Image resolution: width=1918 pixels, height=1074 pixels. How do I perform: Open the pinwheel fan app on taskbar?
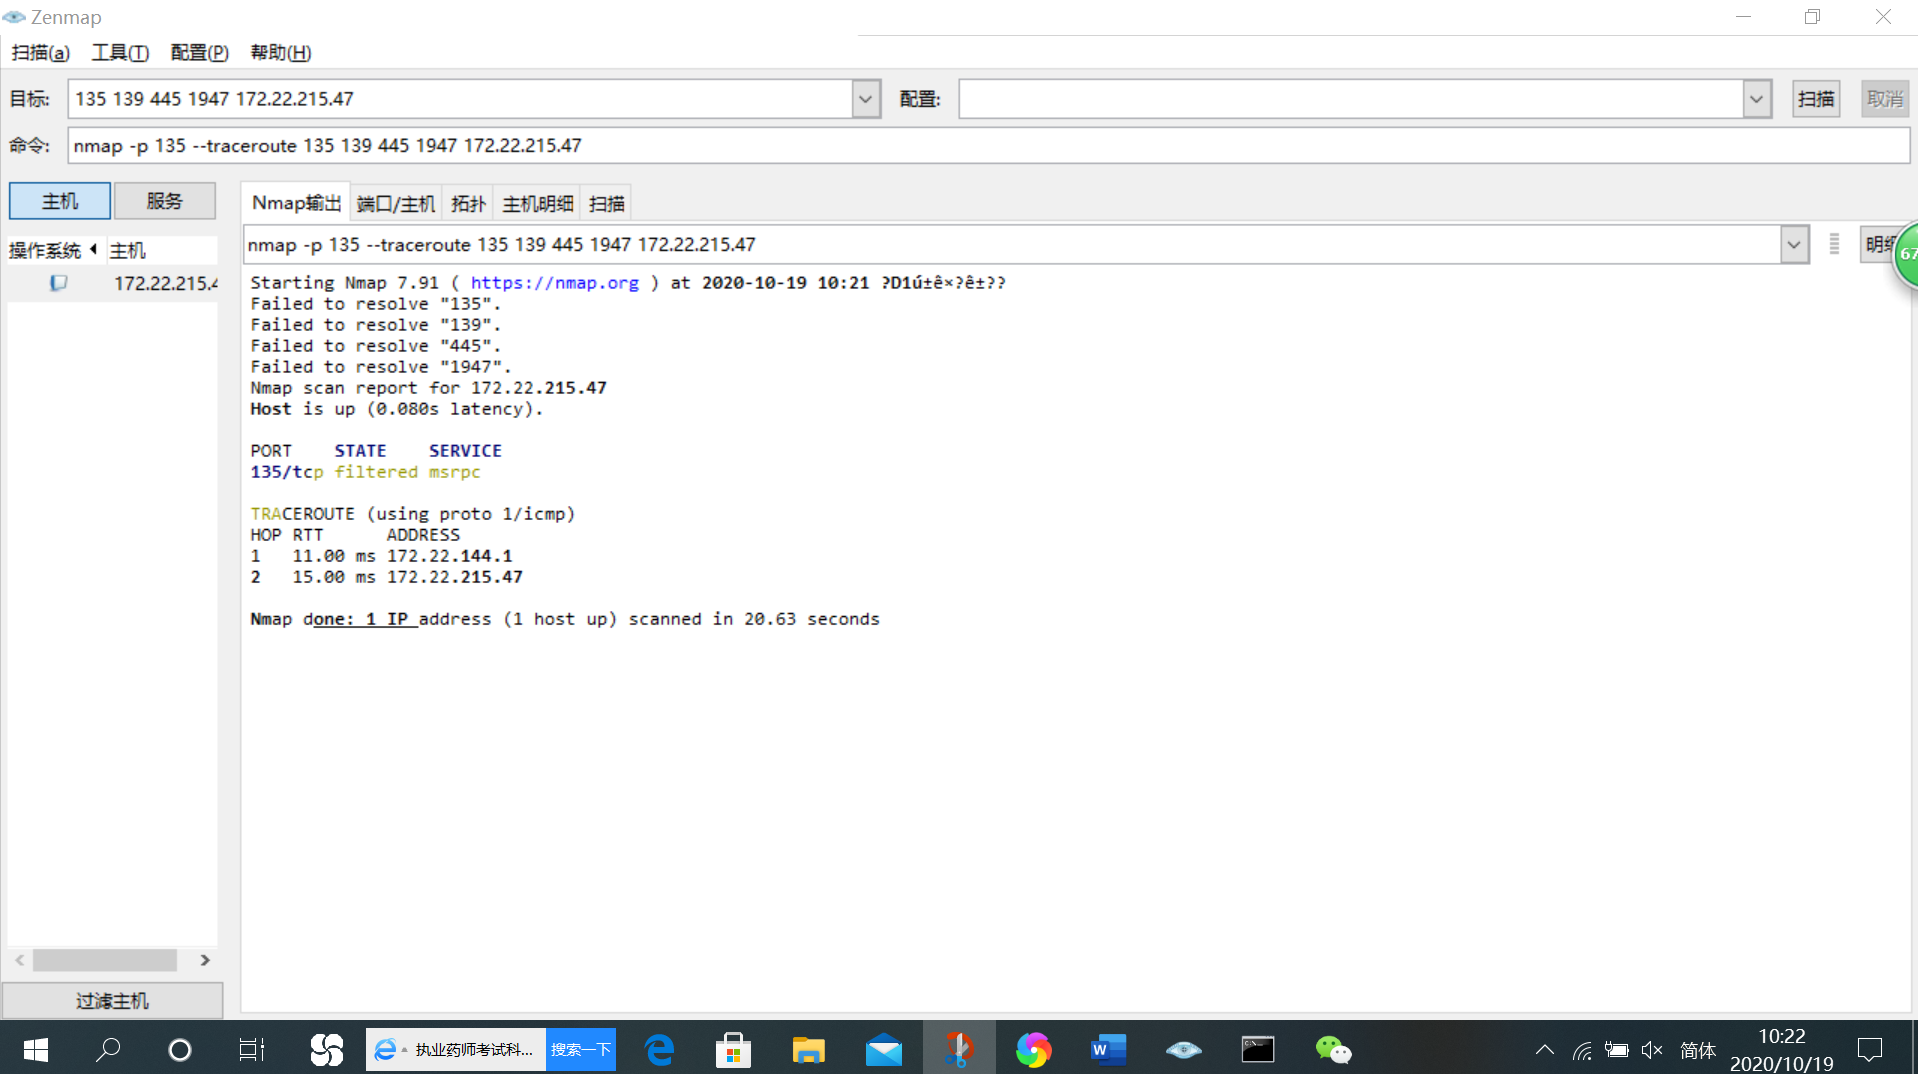click(x=326, y=1049)
